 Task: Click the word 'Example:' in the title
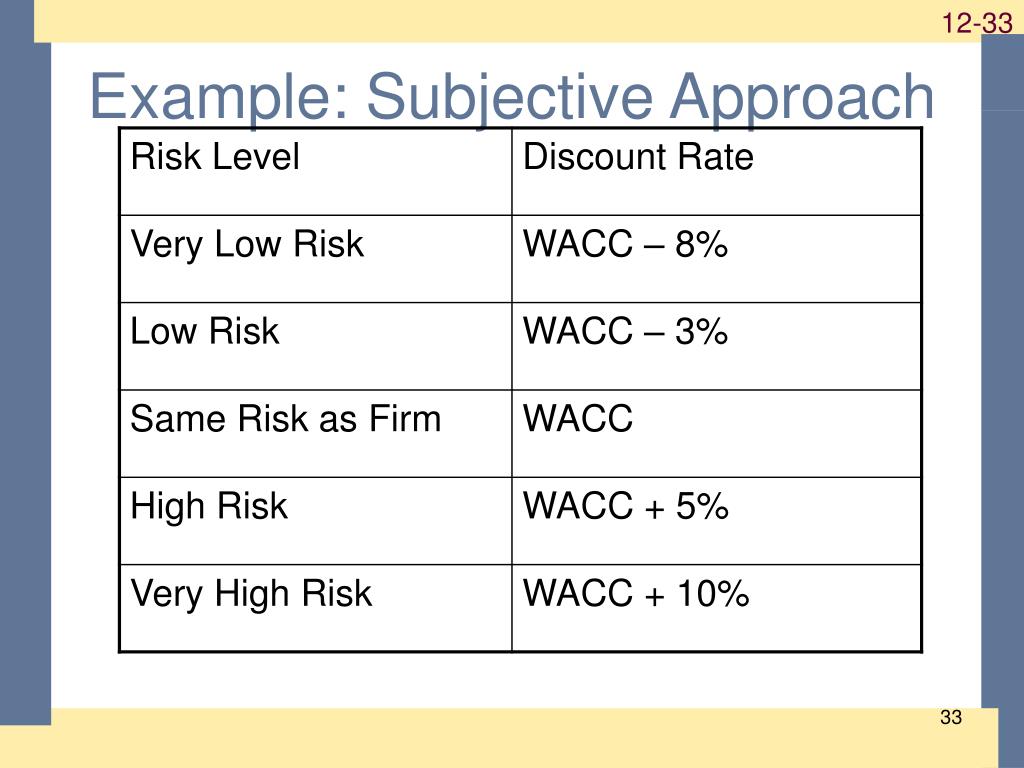point(219,97)
